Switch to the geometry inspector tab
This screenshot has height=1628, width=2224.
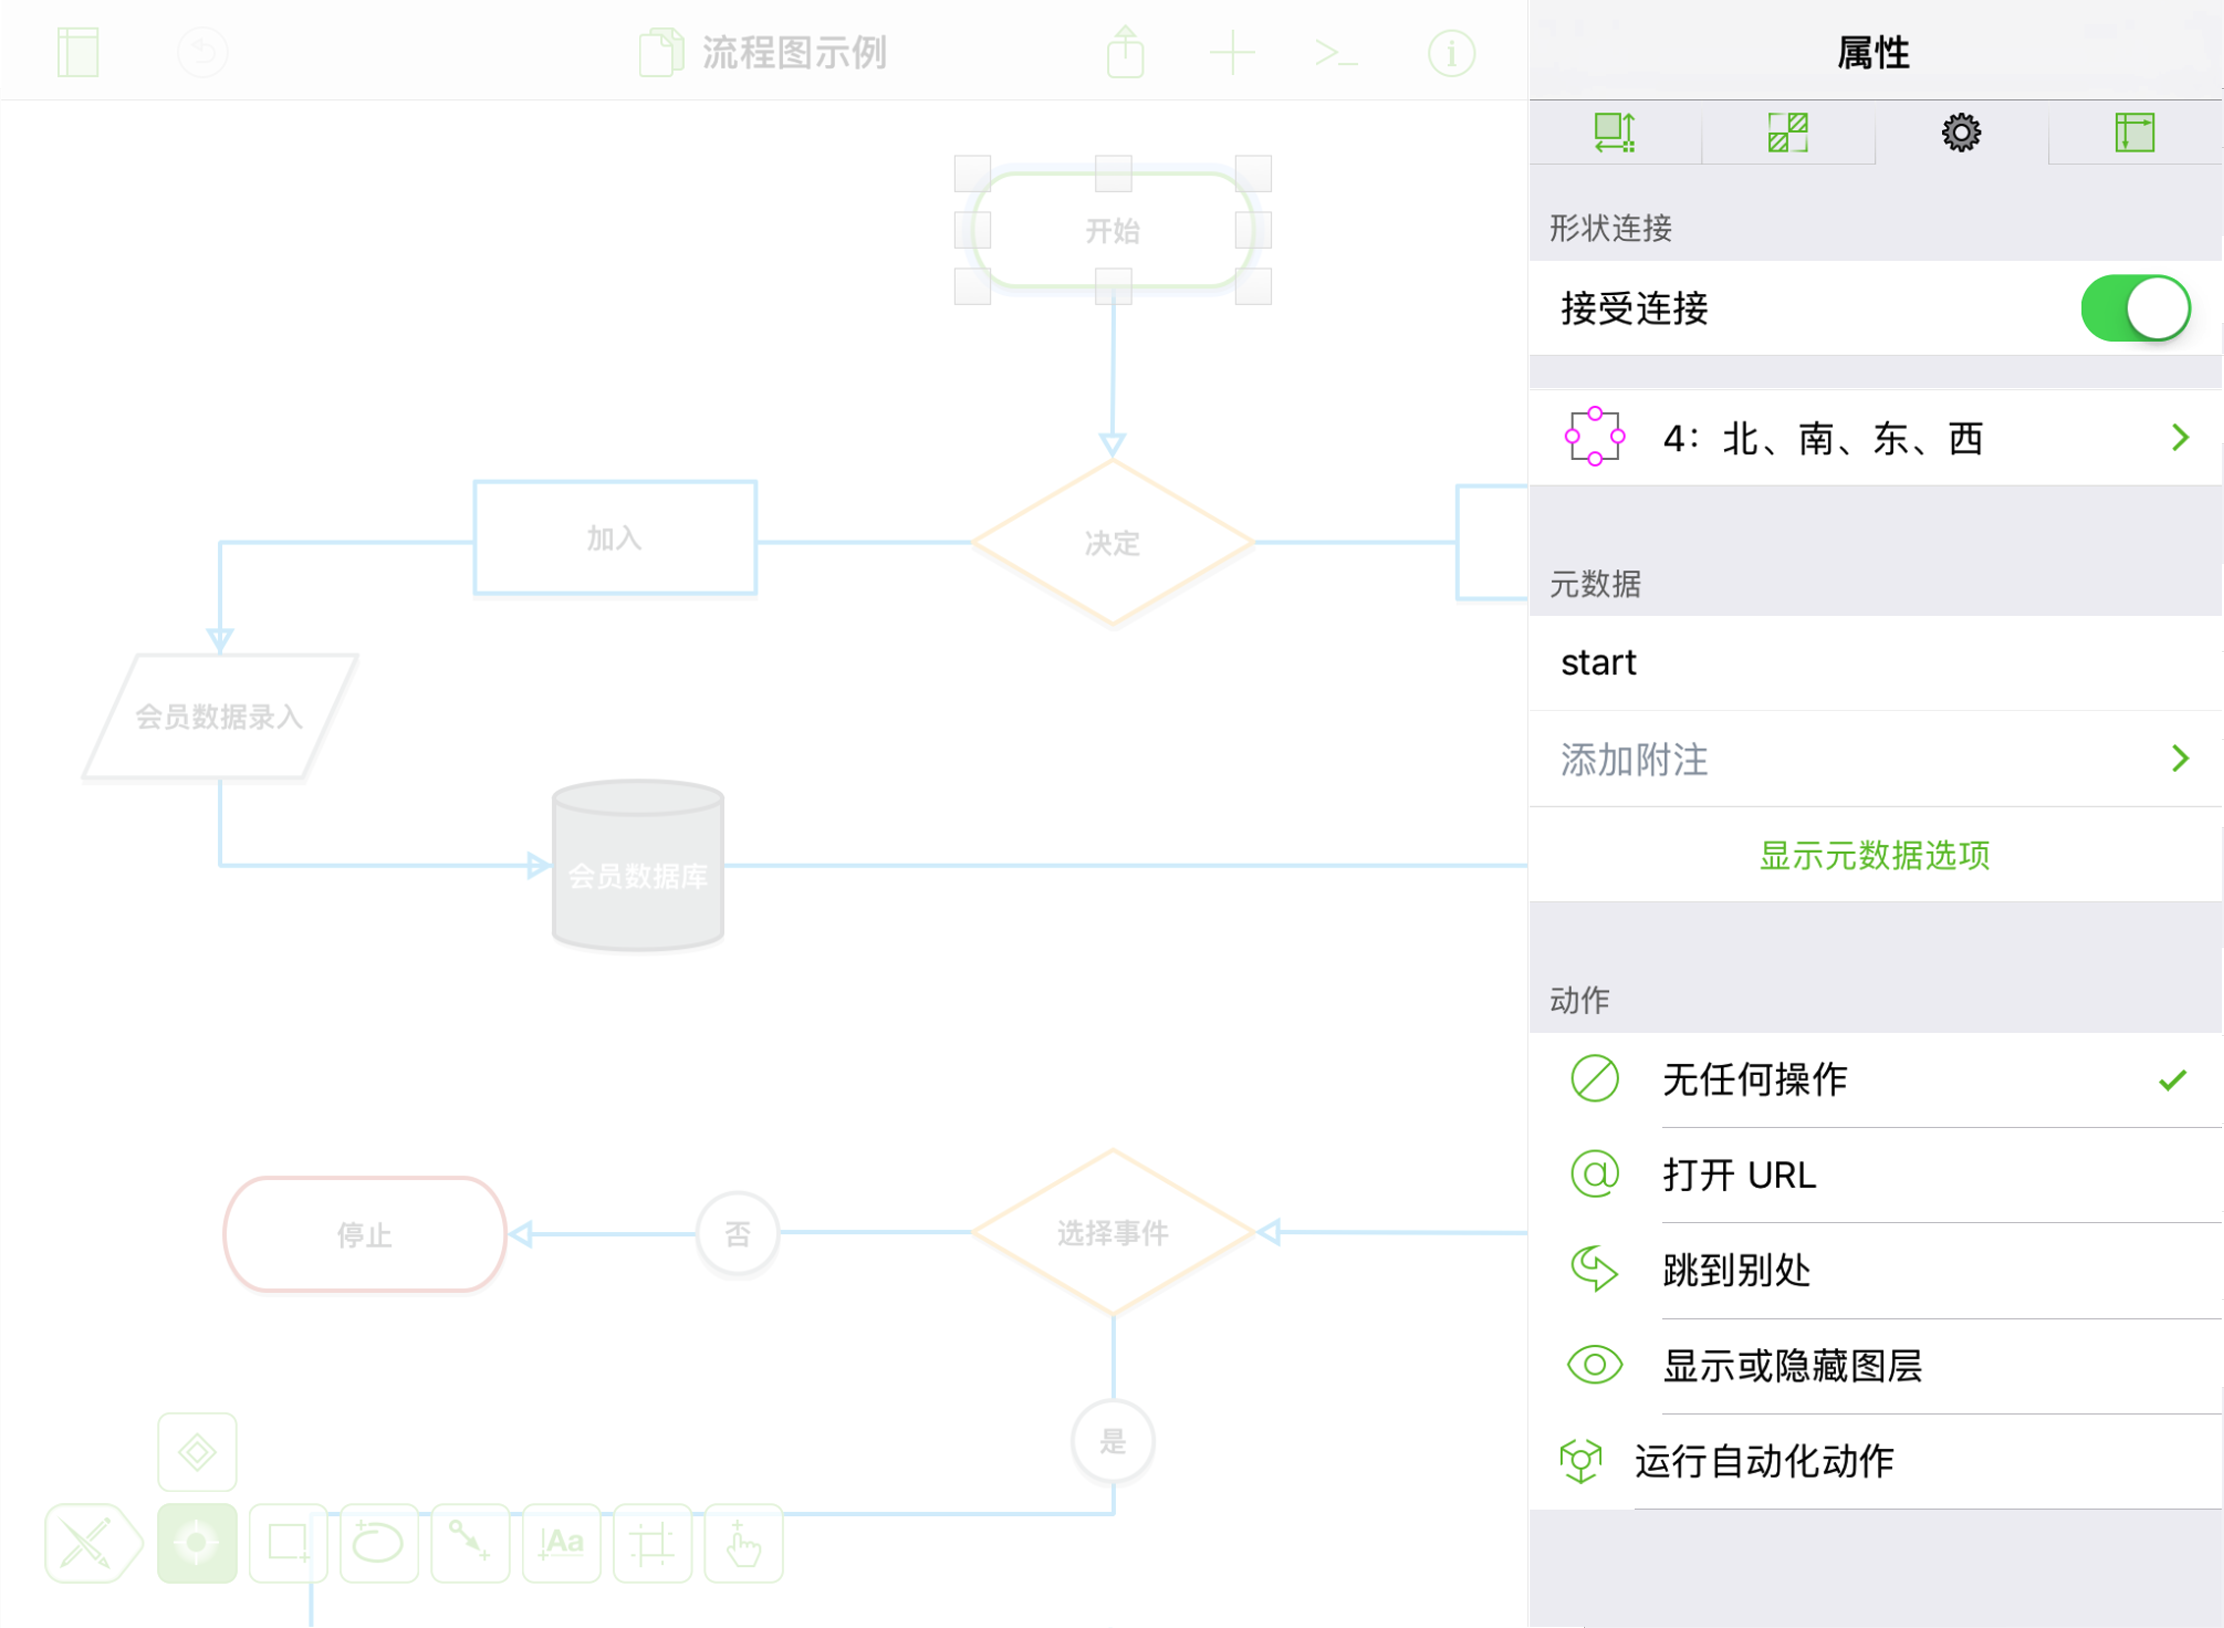[x=1614, y=132]
